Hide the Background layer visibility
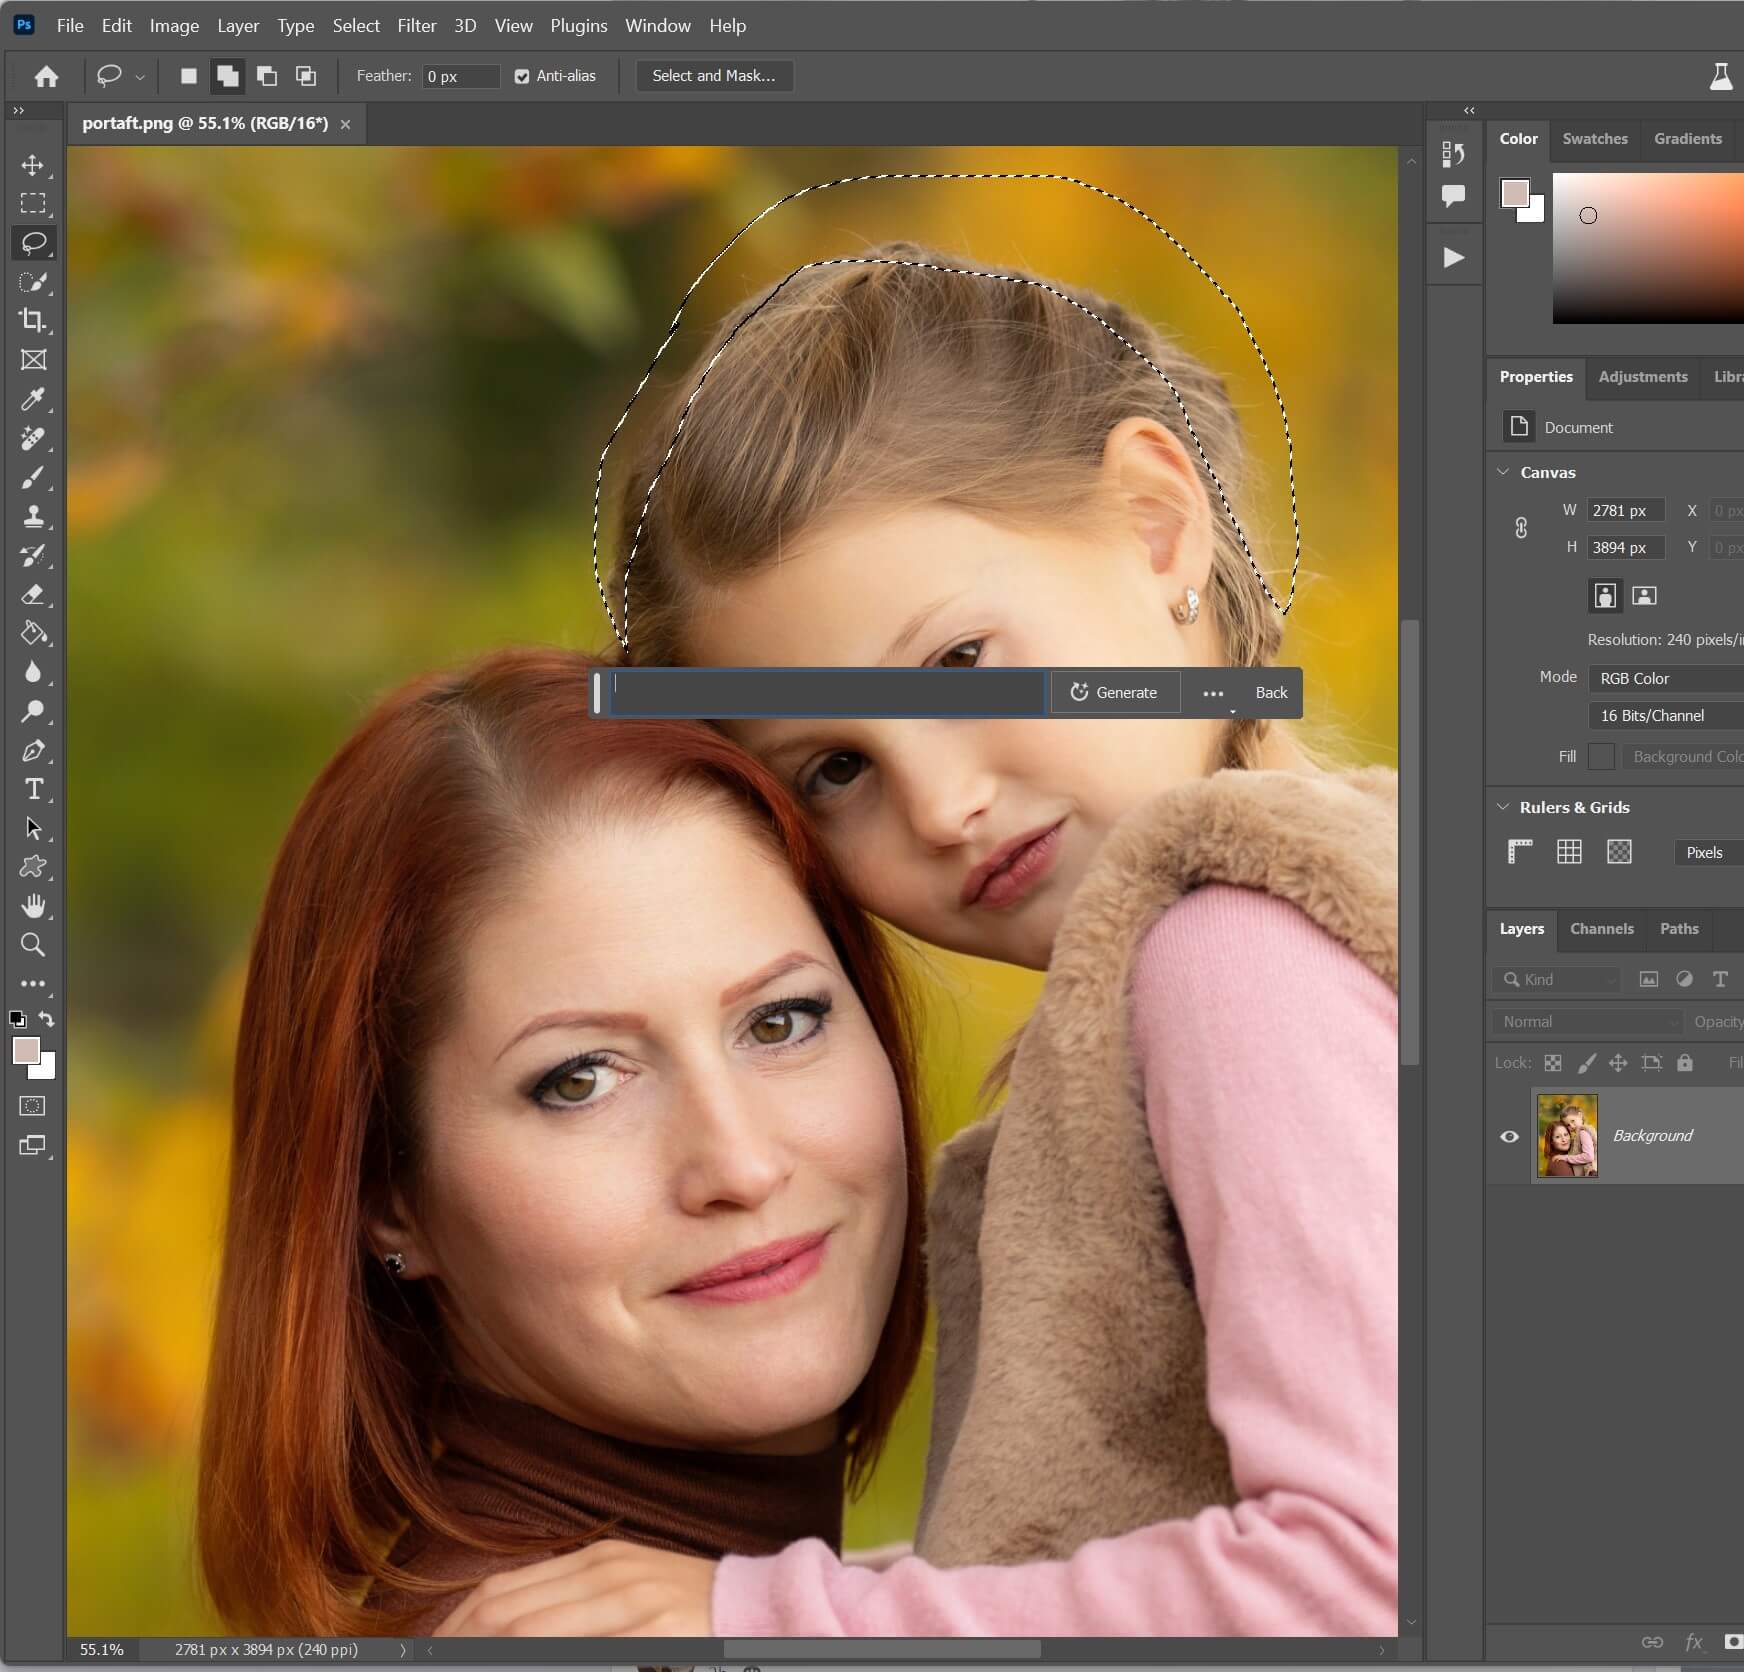 pos(1510,1136)
